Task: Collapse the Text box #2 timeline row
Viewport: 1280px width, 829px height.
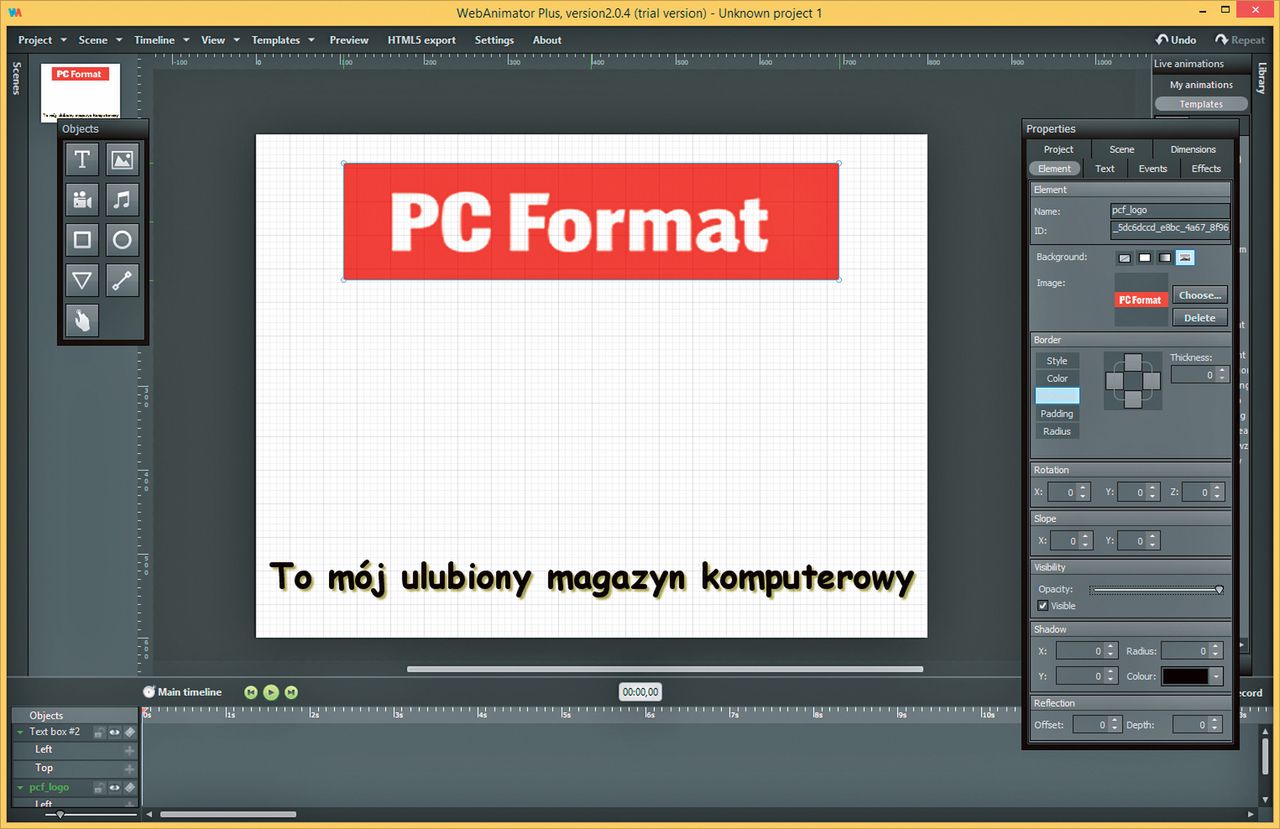Action: (21, 732)
